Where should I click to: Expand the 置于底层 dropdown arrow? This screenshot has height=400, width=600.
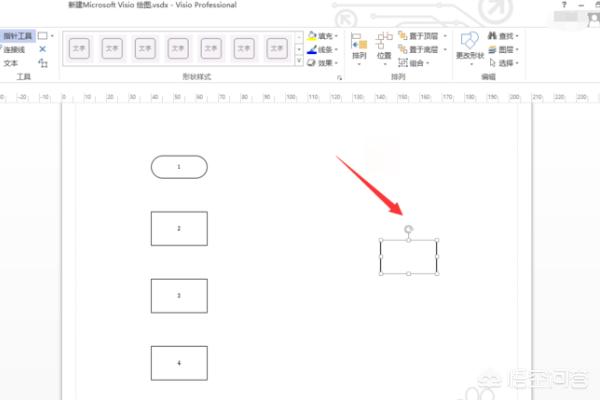445,49
